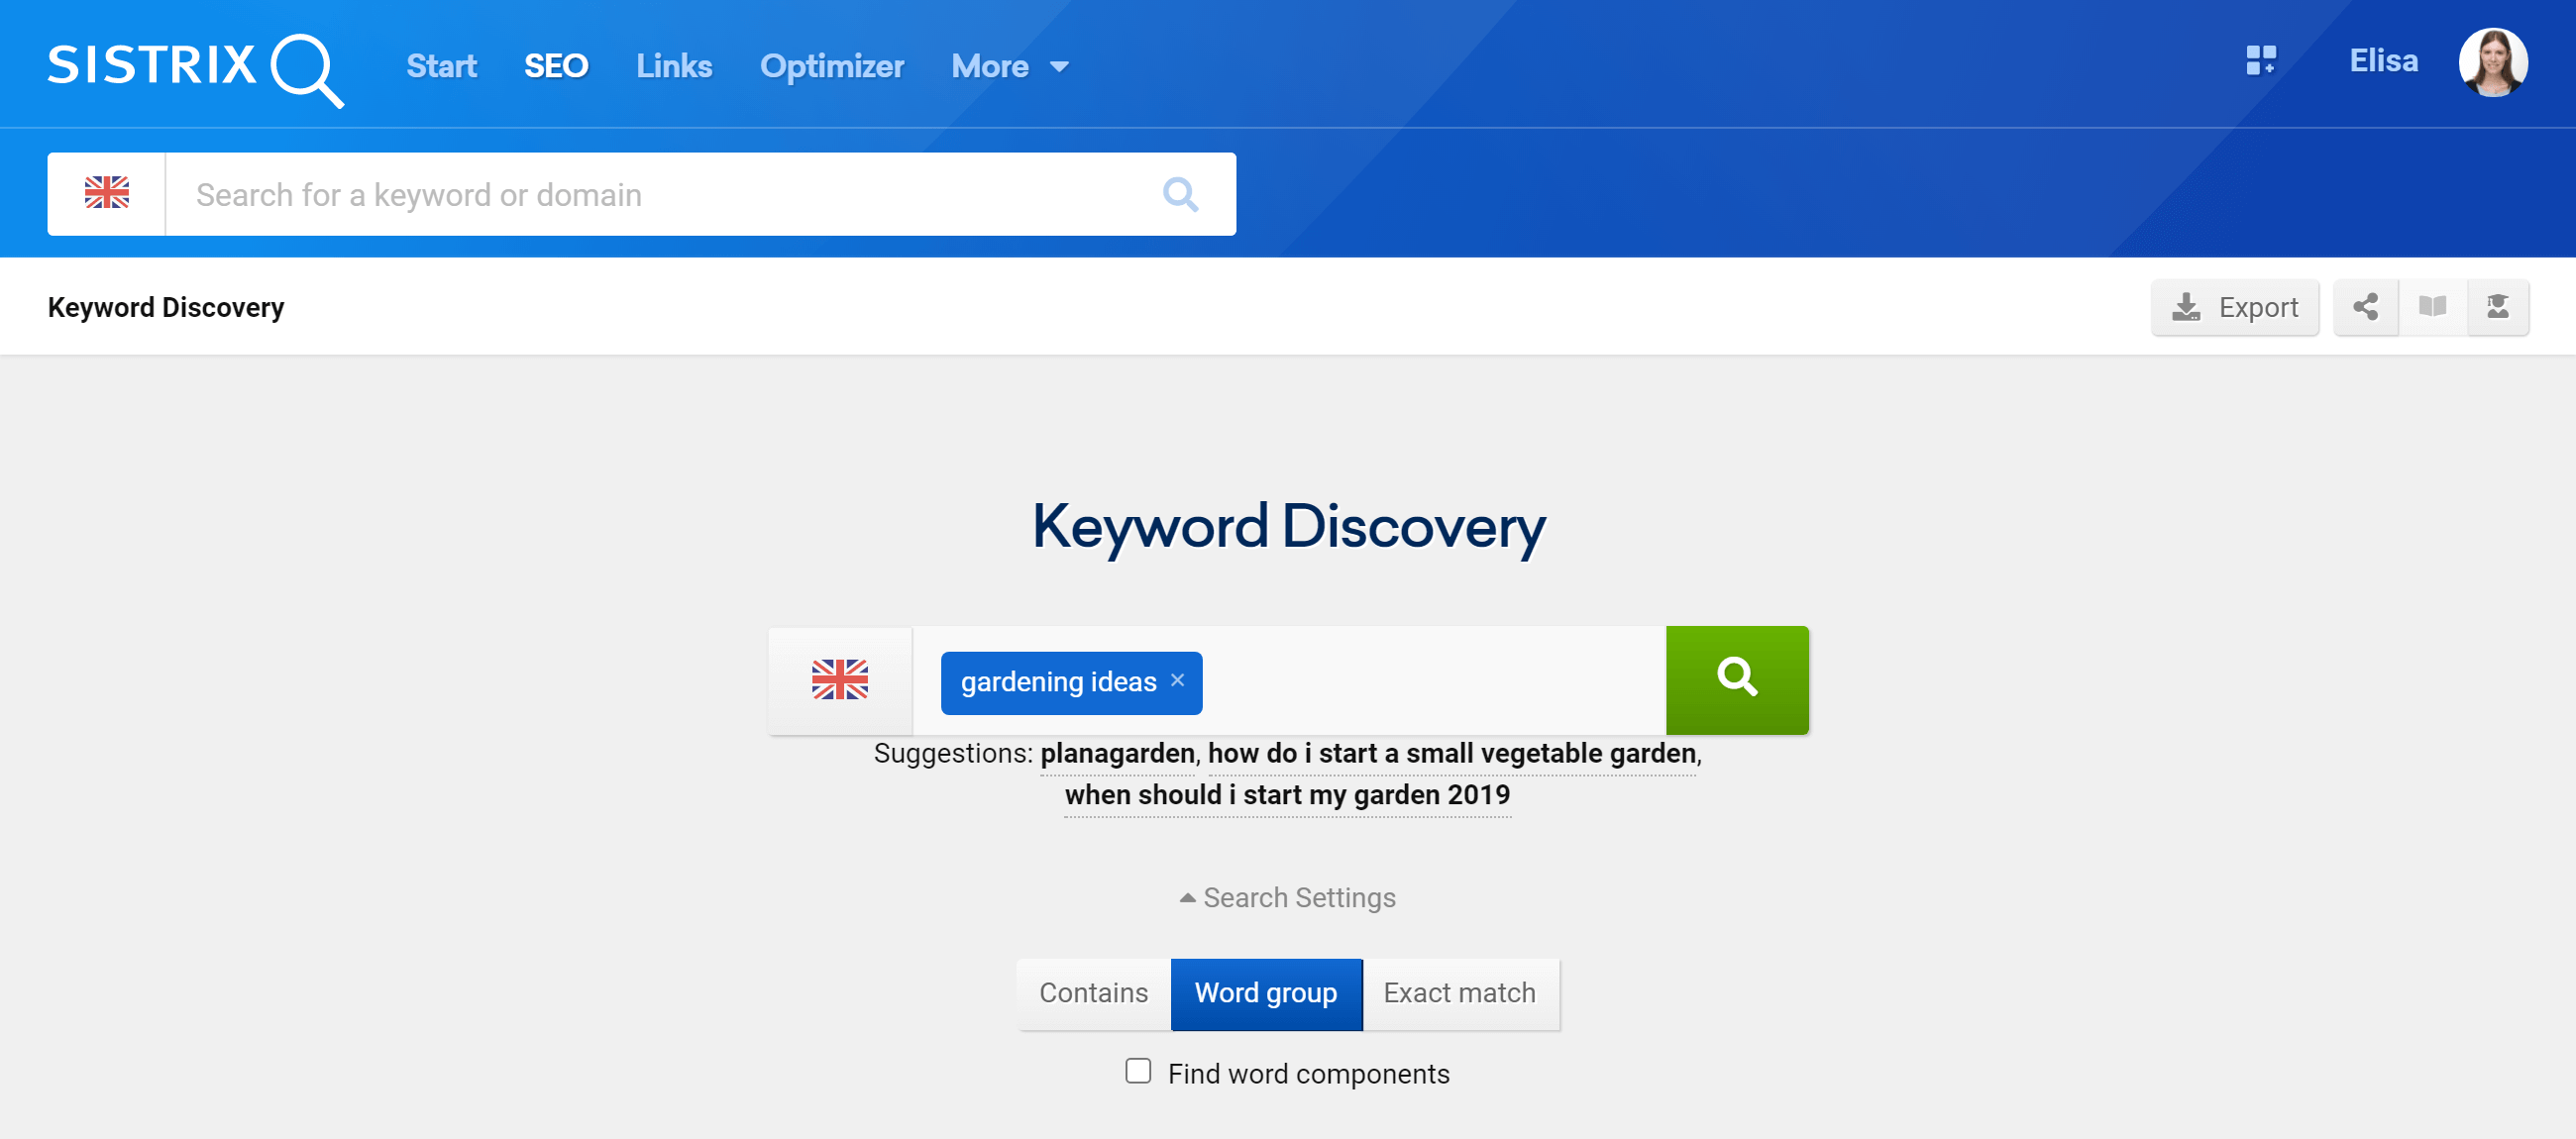Image resolution: width=2576 pixels, height=1139 pixels.
Task: Open the More dropdown menu
Action: pos(1004,65)
